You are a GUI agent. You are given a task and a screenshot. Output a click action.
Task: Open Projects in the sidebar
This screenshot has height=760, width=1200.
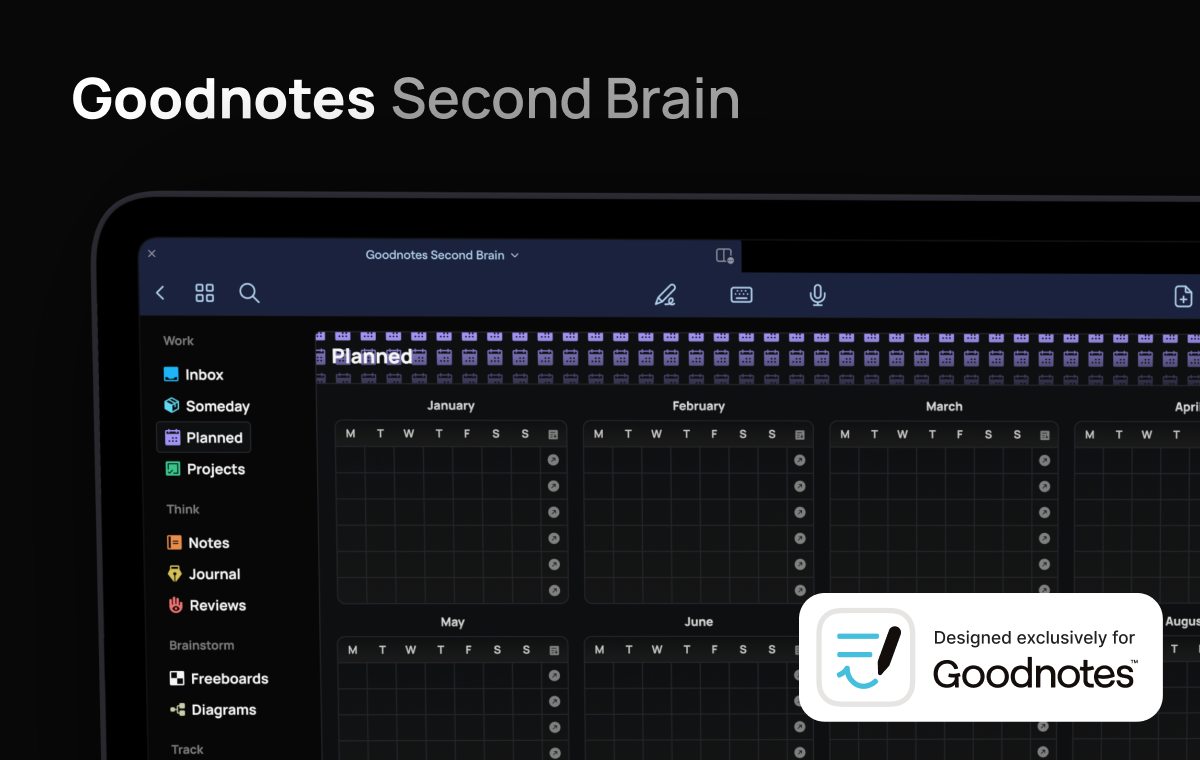pos(205,469)
